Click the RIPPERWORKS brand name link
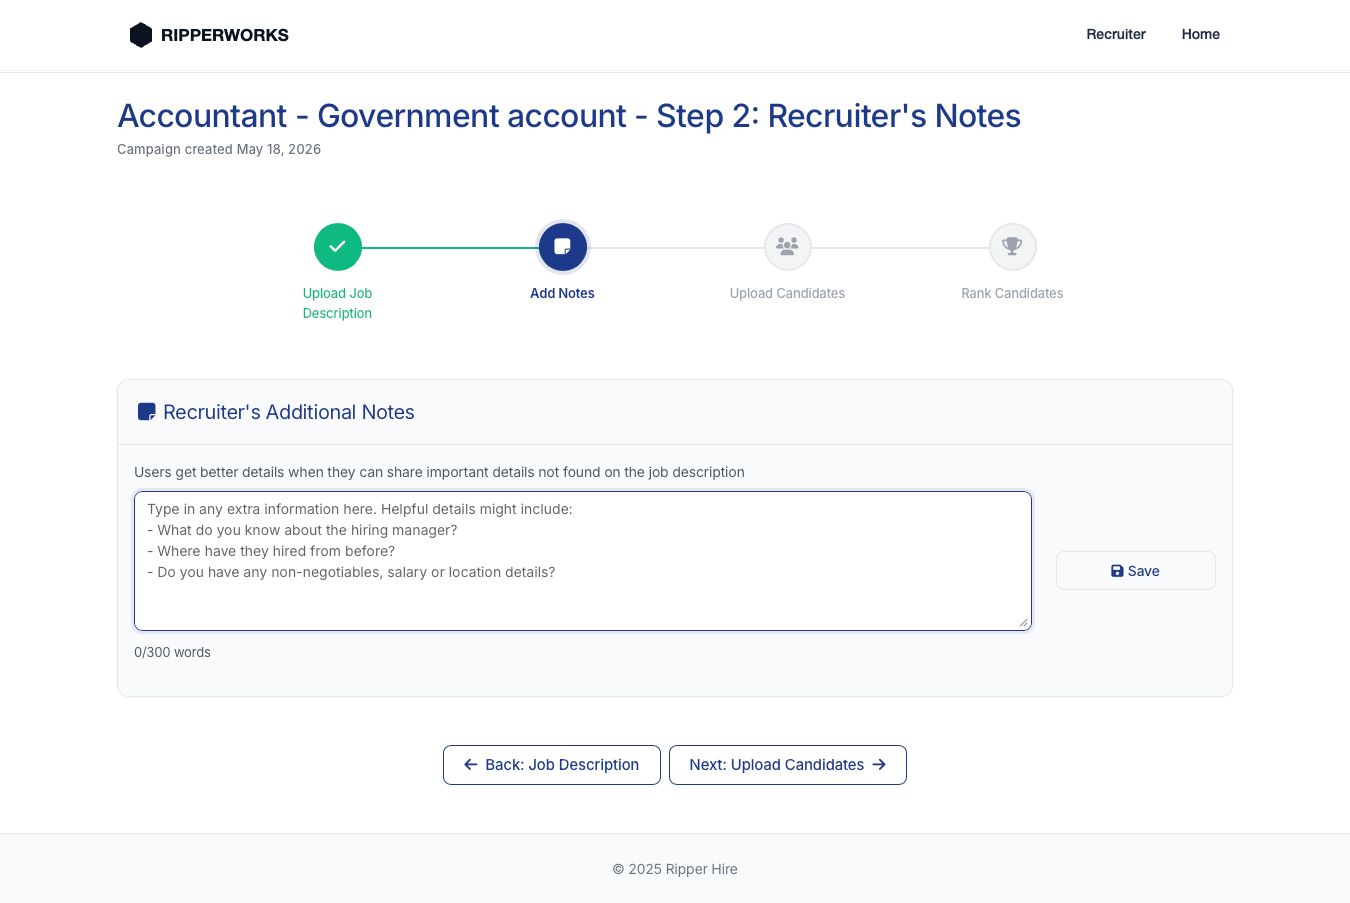This screenshot has height=903, width=1350. click(225, 35)
